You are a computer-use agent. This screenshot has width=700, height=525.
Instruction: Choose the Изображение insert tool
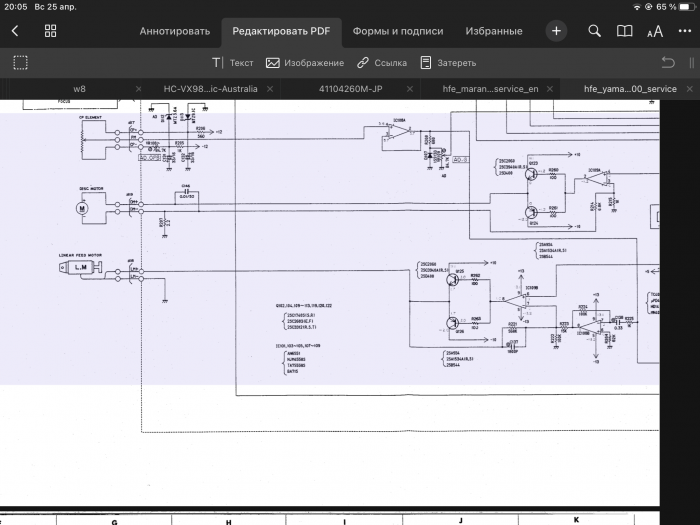[x=305, y=63]
